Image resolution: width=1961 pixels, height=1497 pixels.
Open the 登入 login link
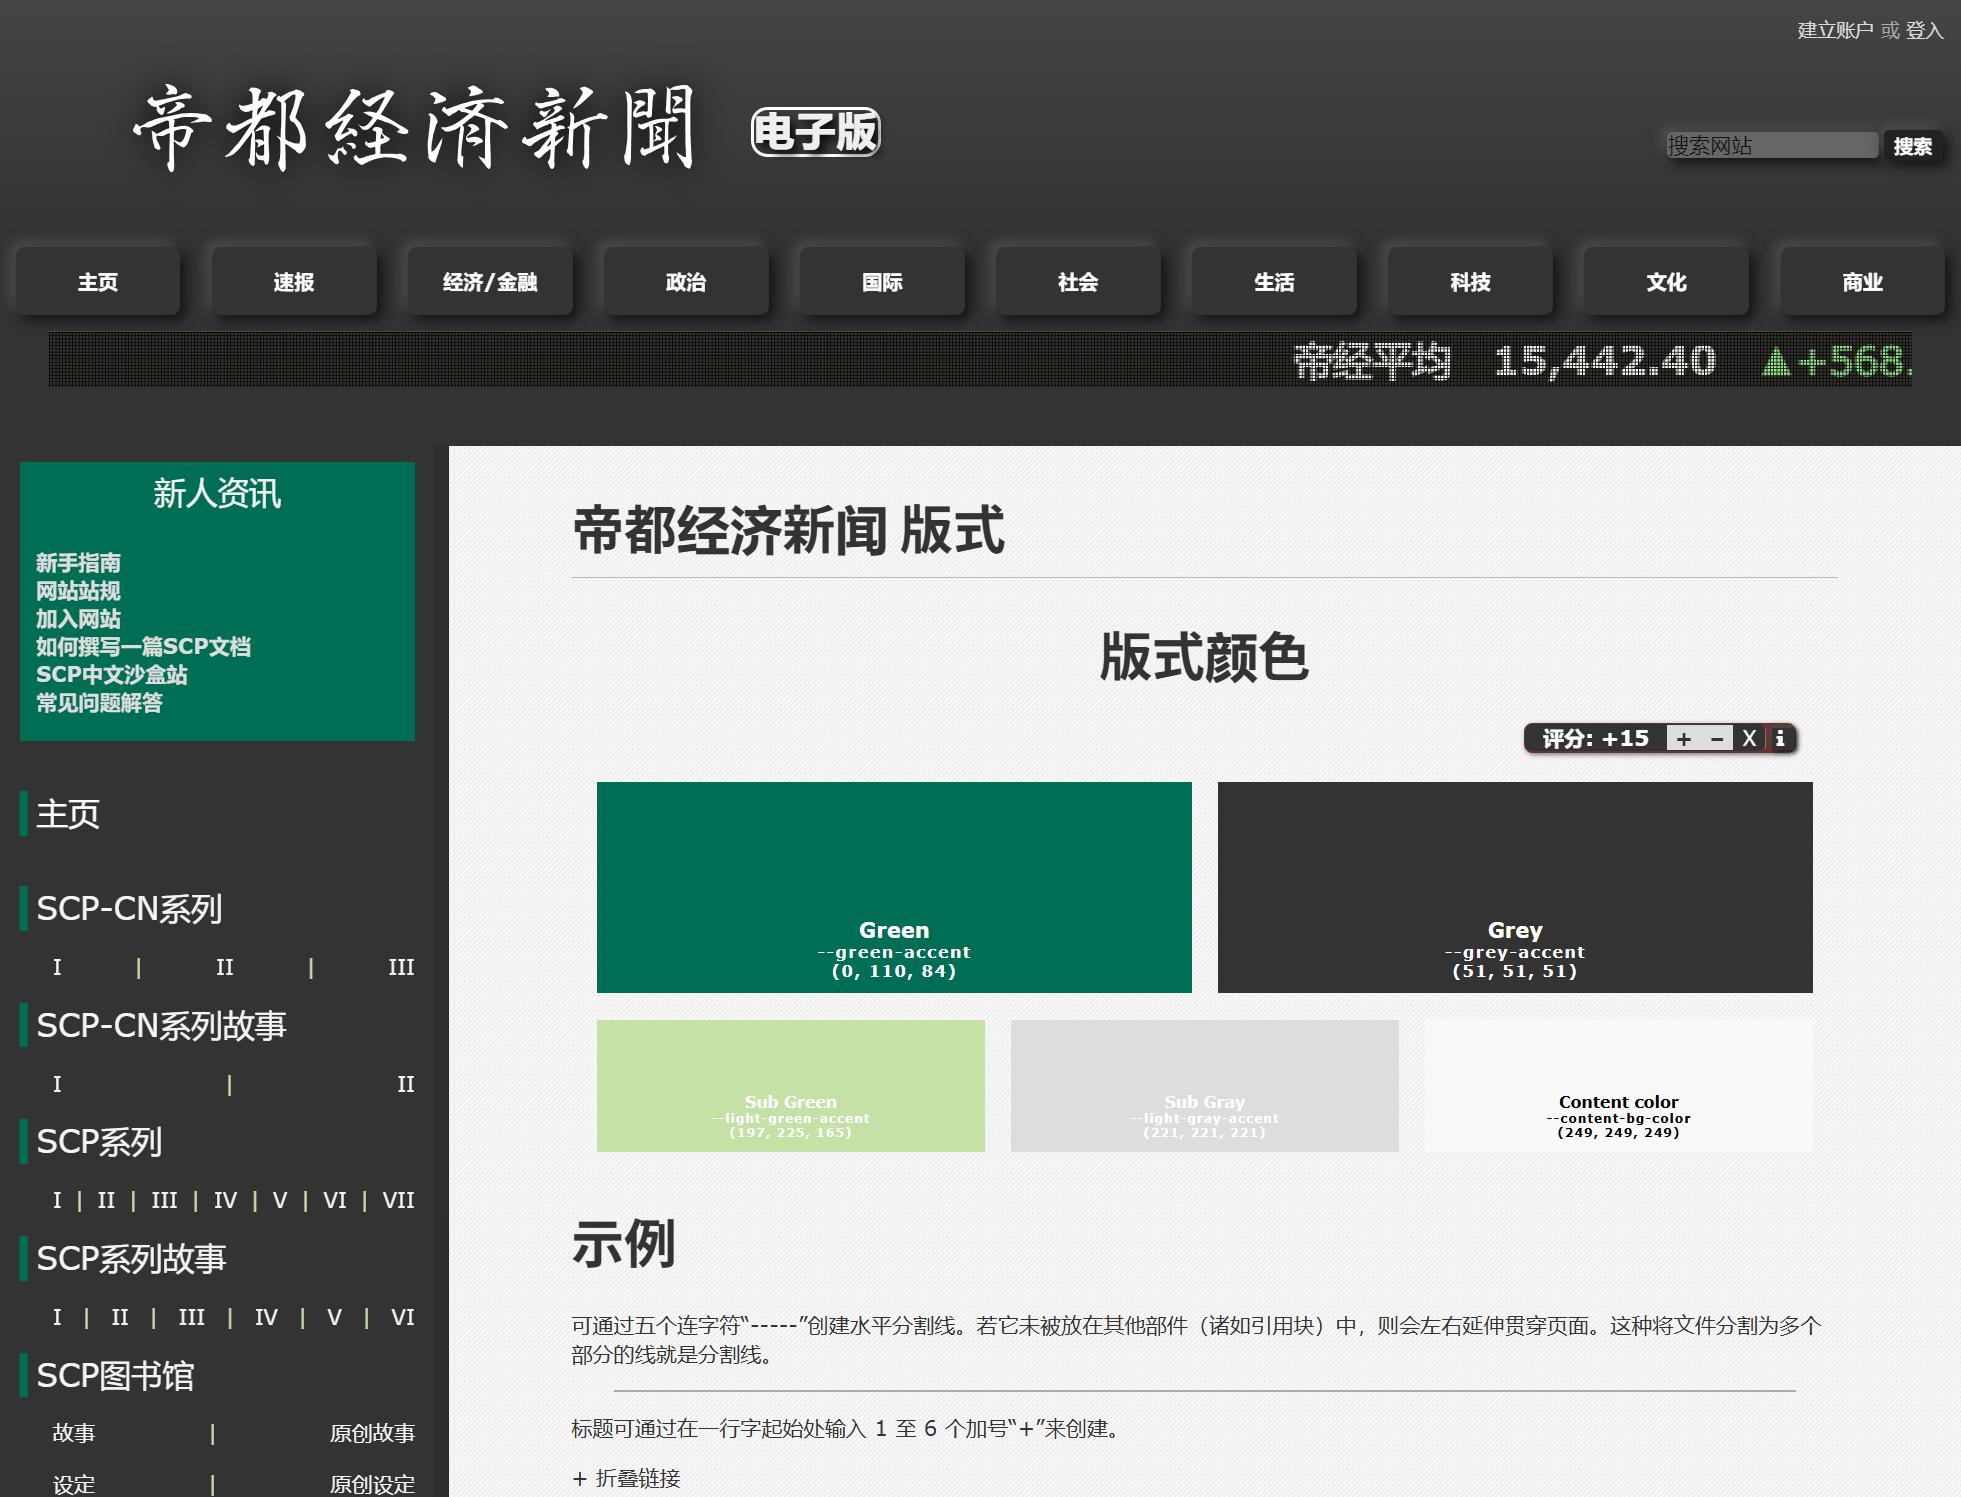(1924, 30)
